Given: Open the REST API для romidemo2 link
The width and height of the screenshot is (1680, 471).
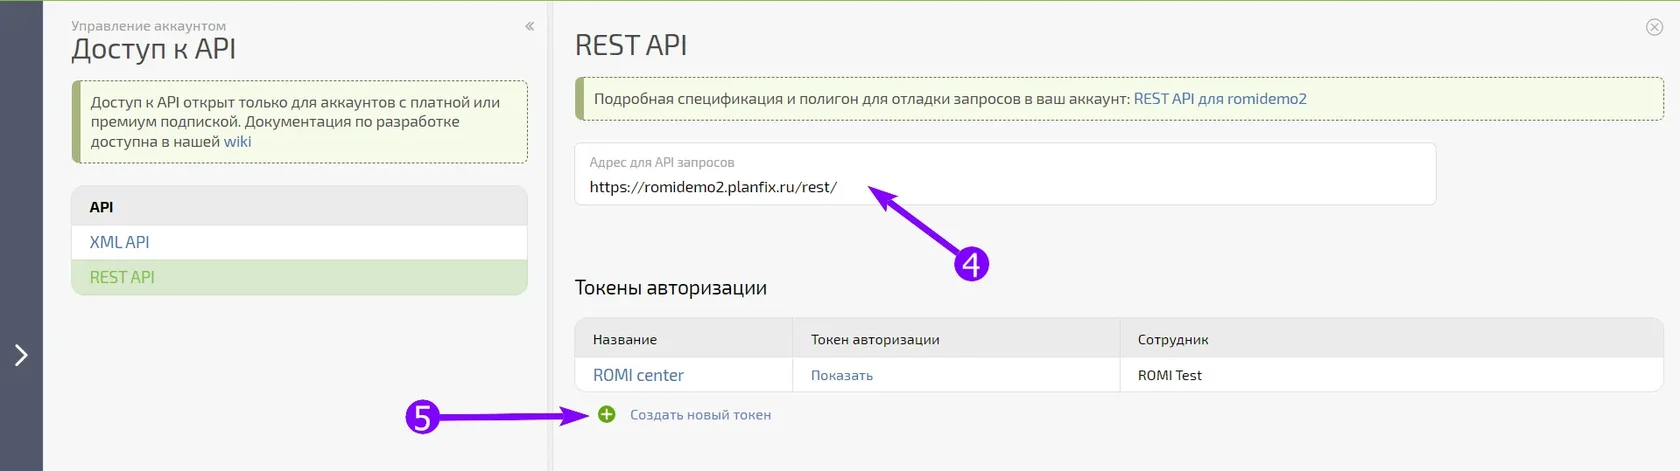Looking at the screenshot, I should pyautogui.click(x=1220, y=99).
